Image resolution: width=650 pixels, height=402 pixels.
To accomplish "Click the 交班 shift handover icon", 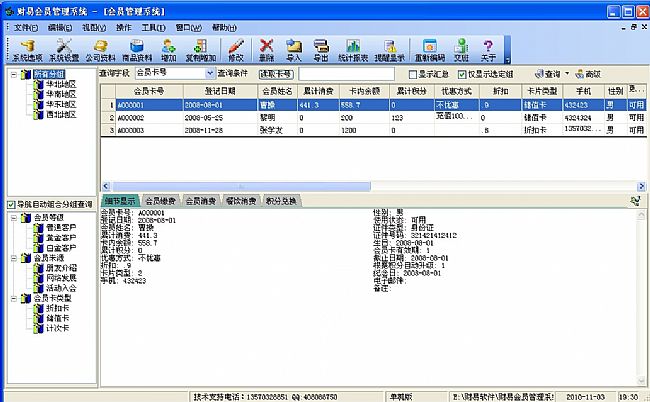I will [461, 51].
